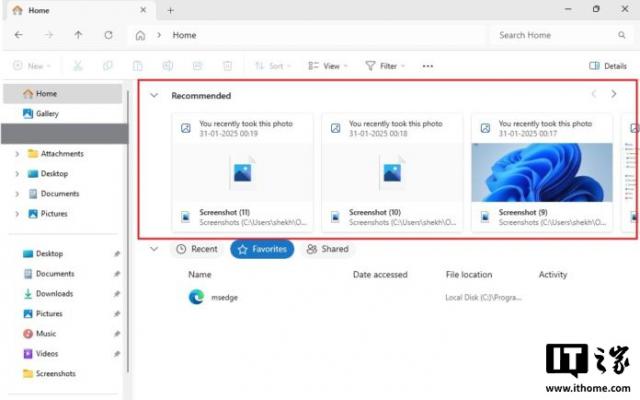Open the Filter dropdown menu
The width and height of the screenshot is (640, 400).
(x=385, y=66)
